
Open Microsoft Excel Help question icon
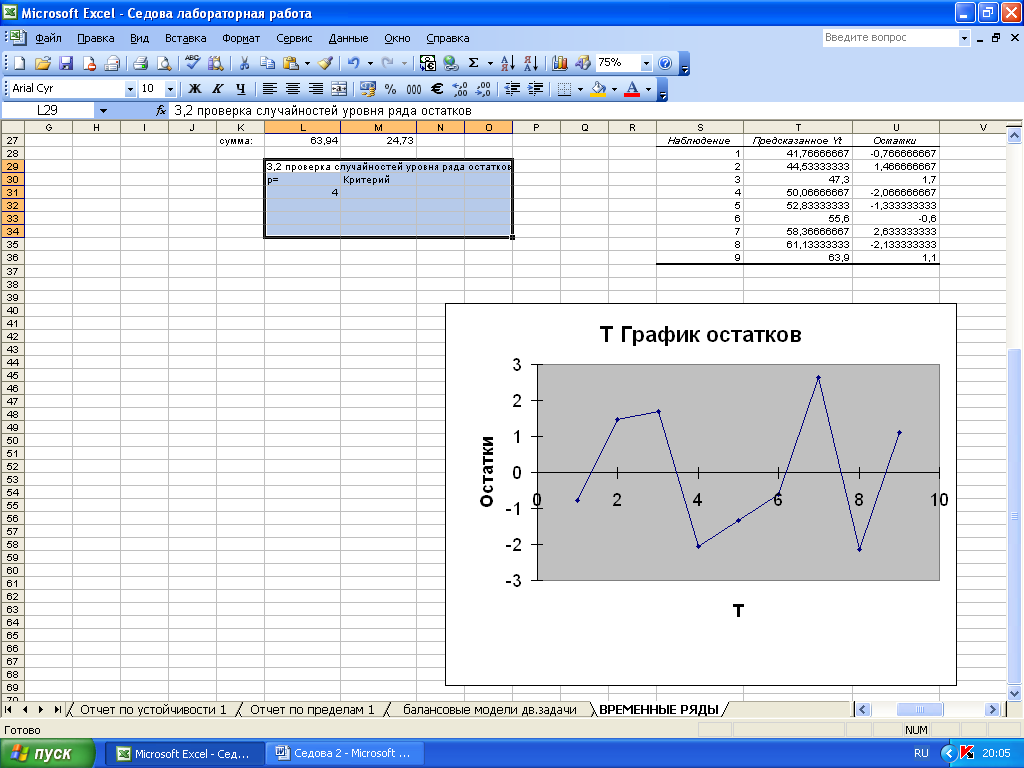[x=665, y=63]
